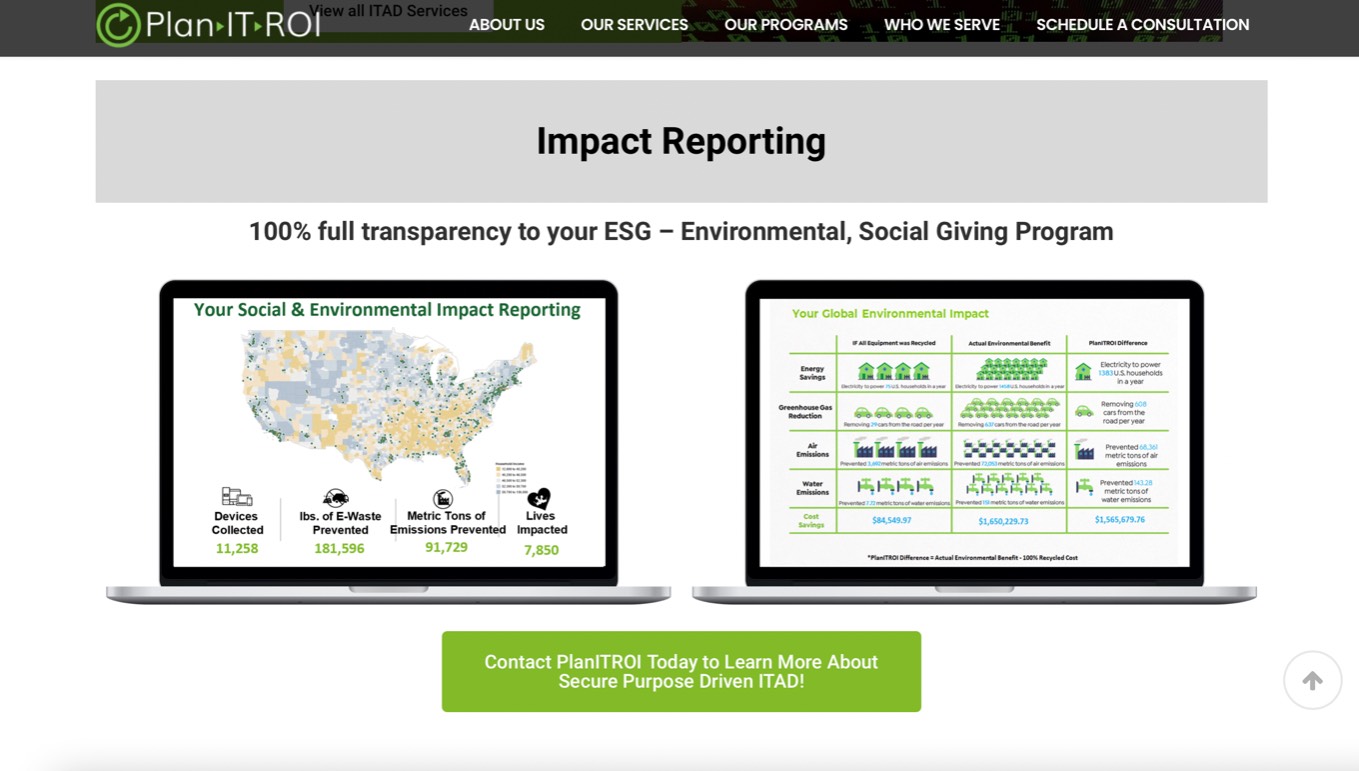
Task: Click the Lives Impacted heart icon
Action: coord(539,498)
